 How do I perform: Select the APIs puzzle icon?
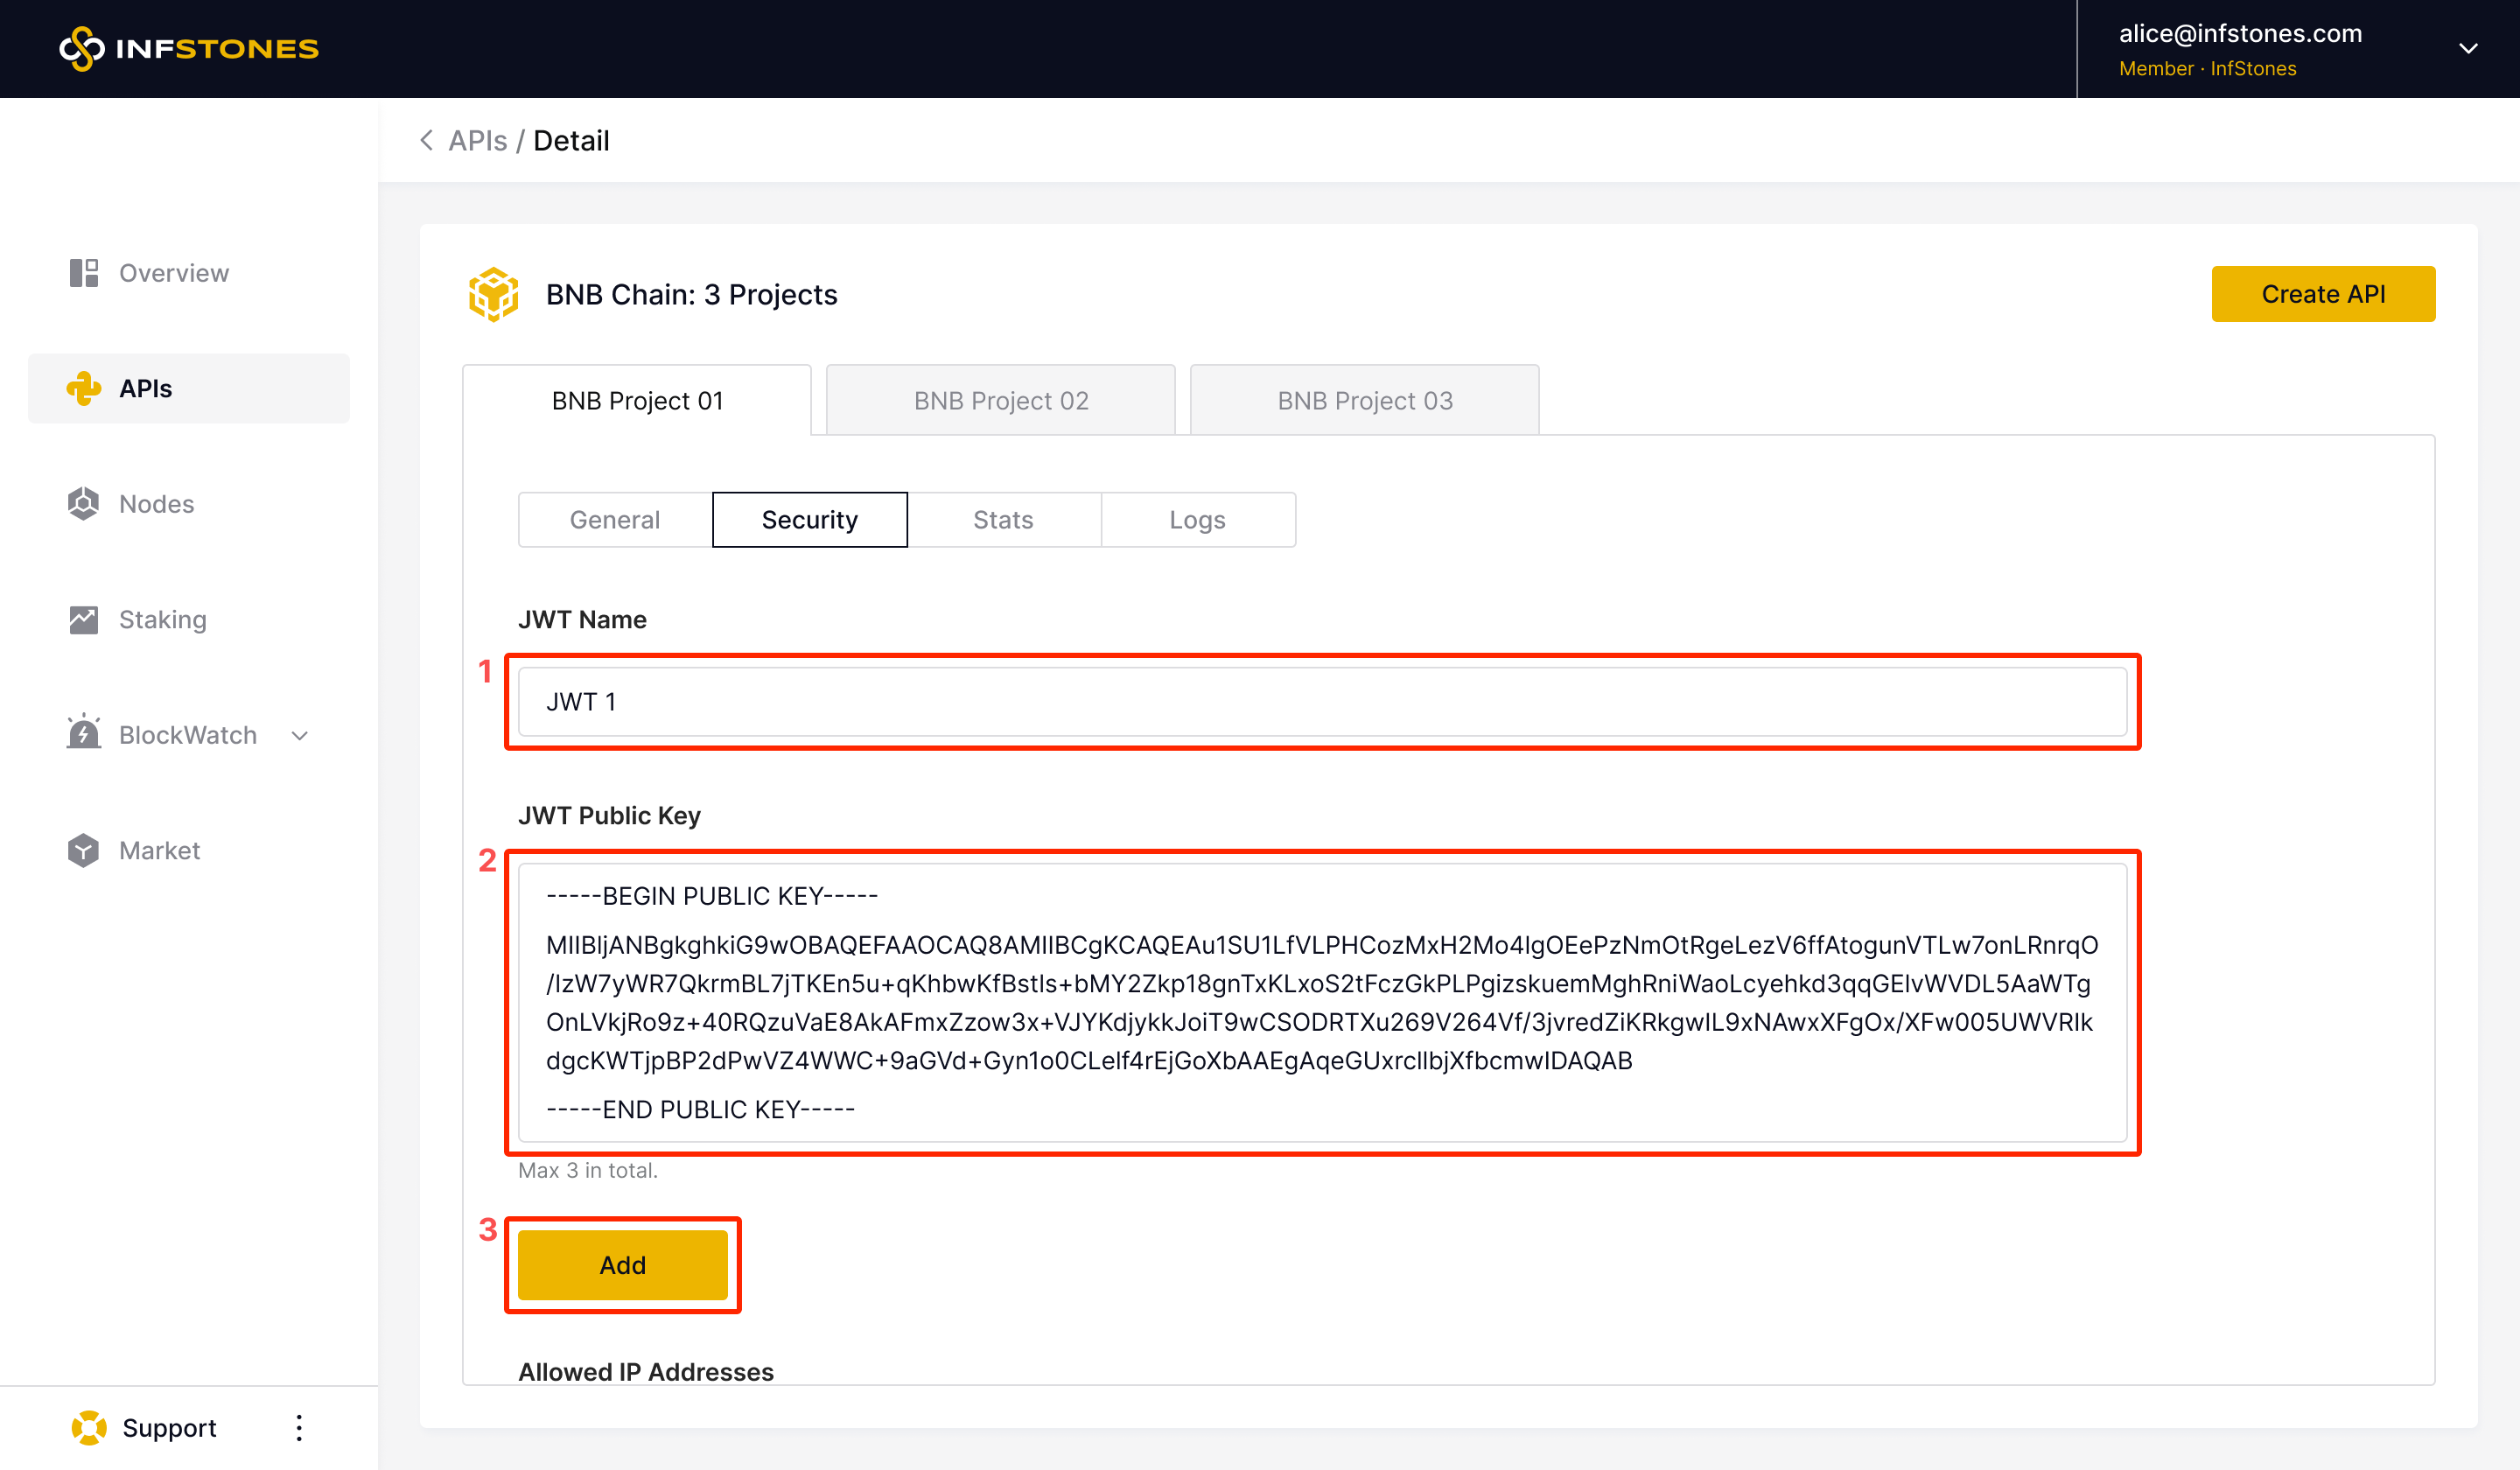84,388
